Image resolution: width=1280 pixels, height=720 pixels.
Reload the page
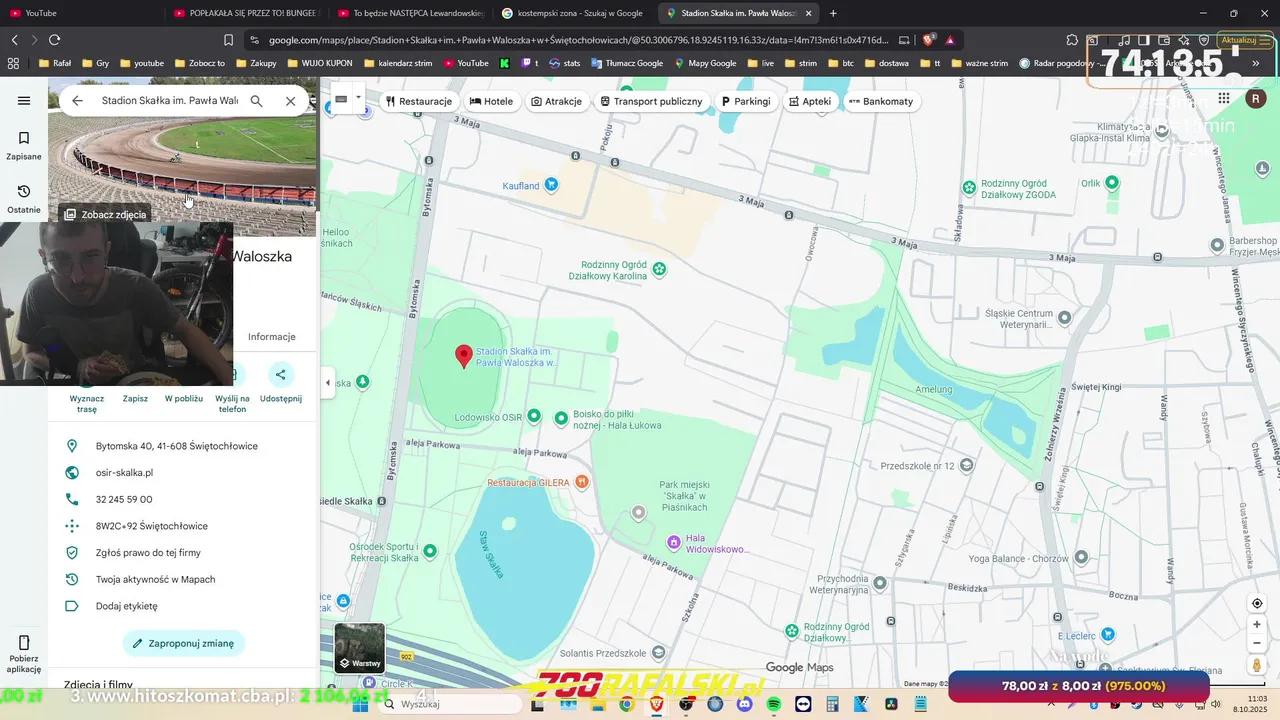point(54,40)
